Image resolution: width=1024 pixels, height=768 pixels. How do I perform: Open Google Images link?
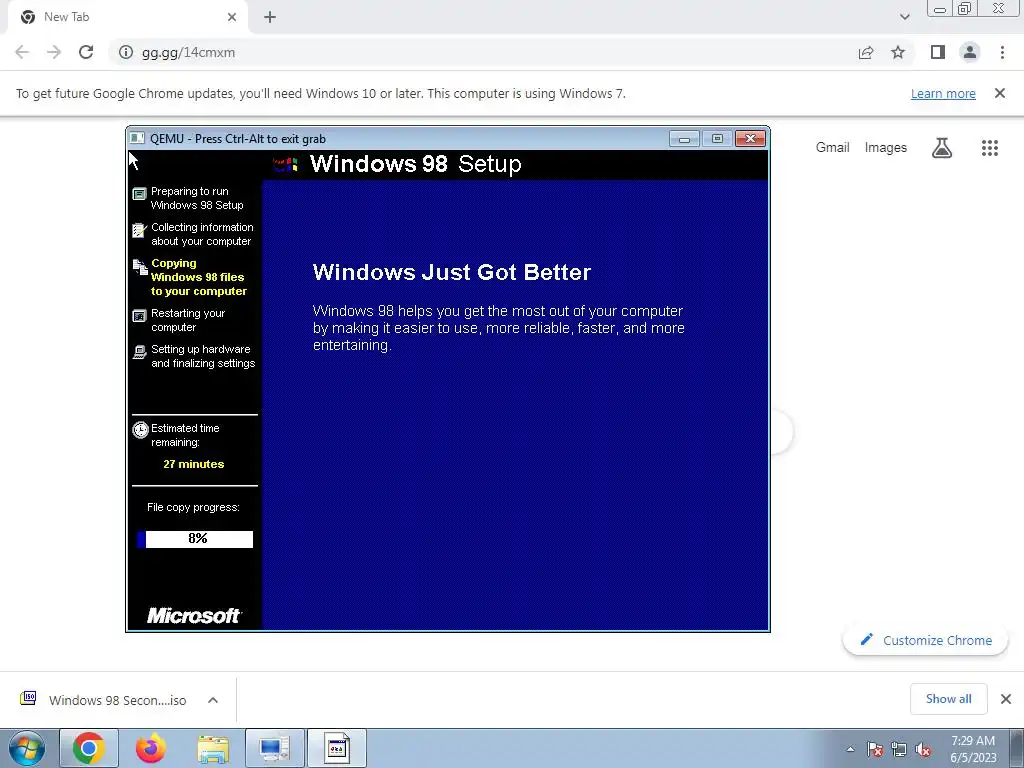[x=886, y=148]
